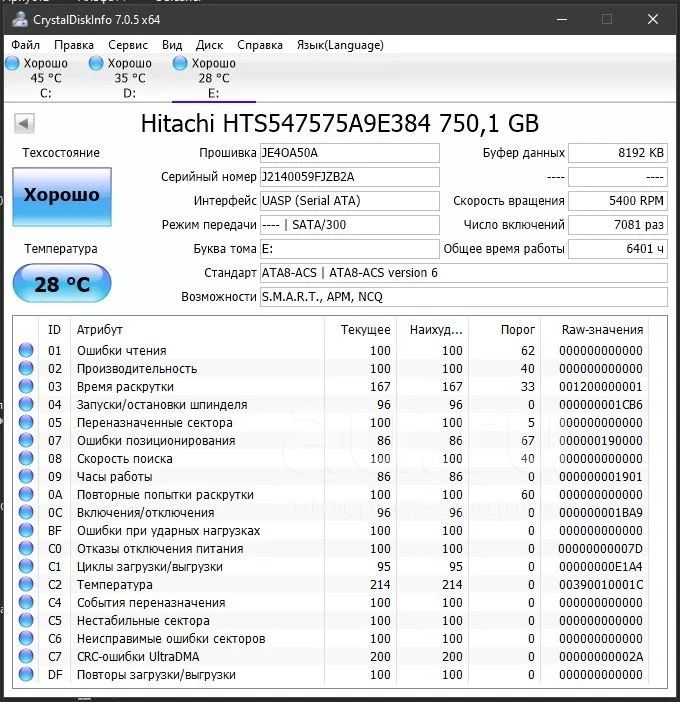This screenshot has height=702, width=680.
Task: Open the Диск menu
Action: tap(209, 45)
